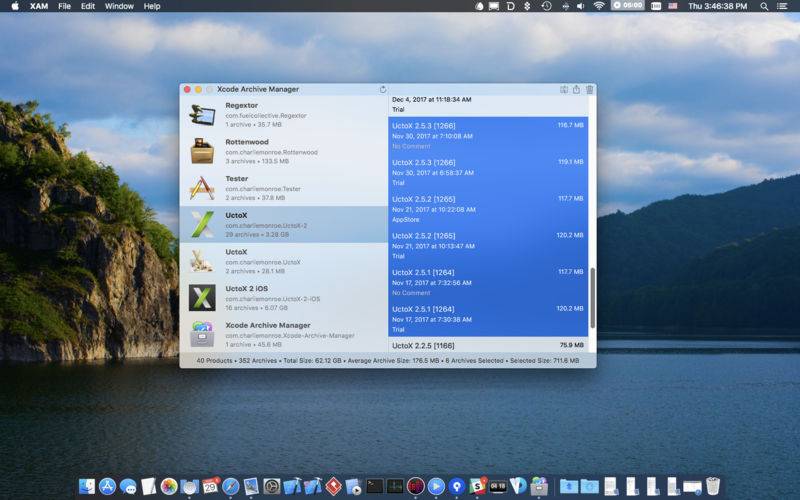Select the Tester app icon

tap(202, 188)
